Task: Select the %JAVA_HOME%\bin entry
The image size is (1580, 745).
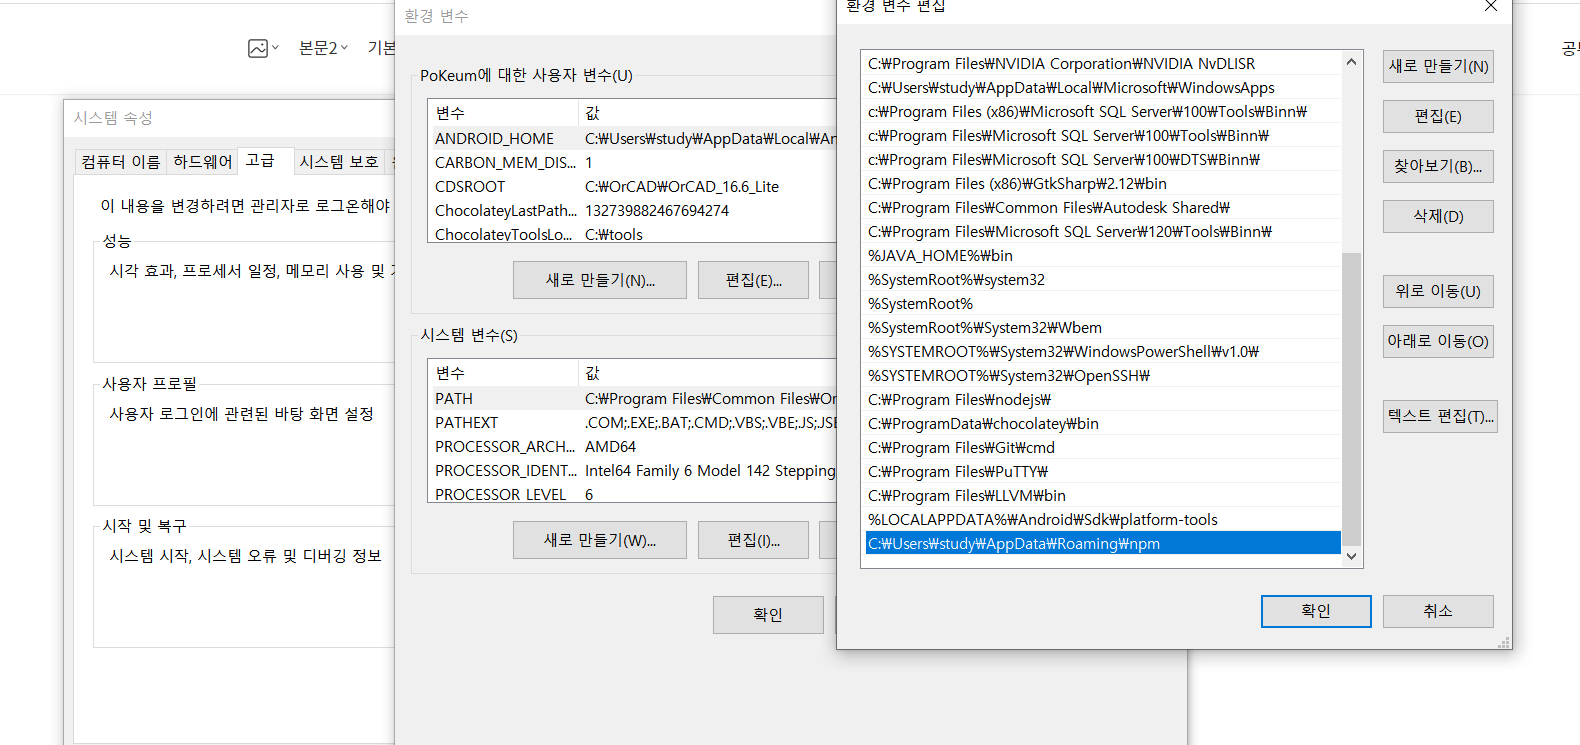Action: pyautogui.click(x=1102, y=255)
